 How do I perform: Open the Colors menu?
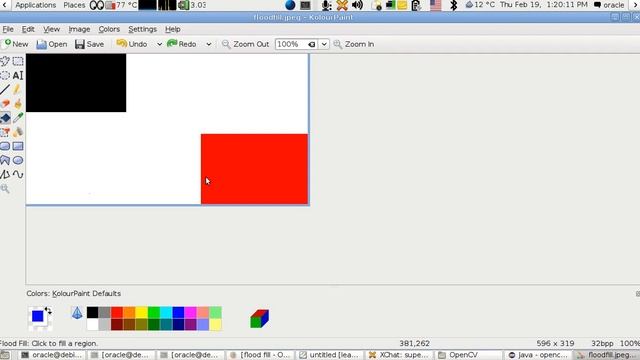109,29
